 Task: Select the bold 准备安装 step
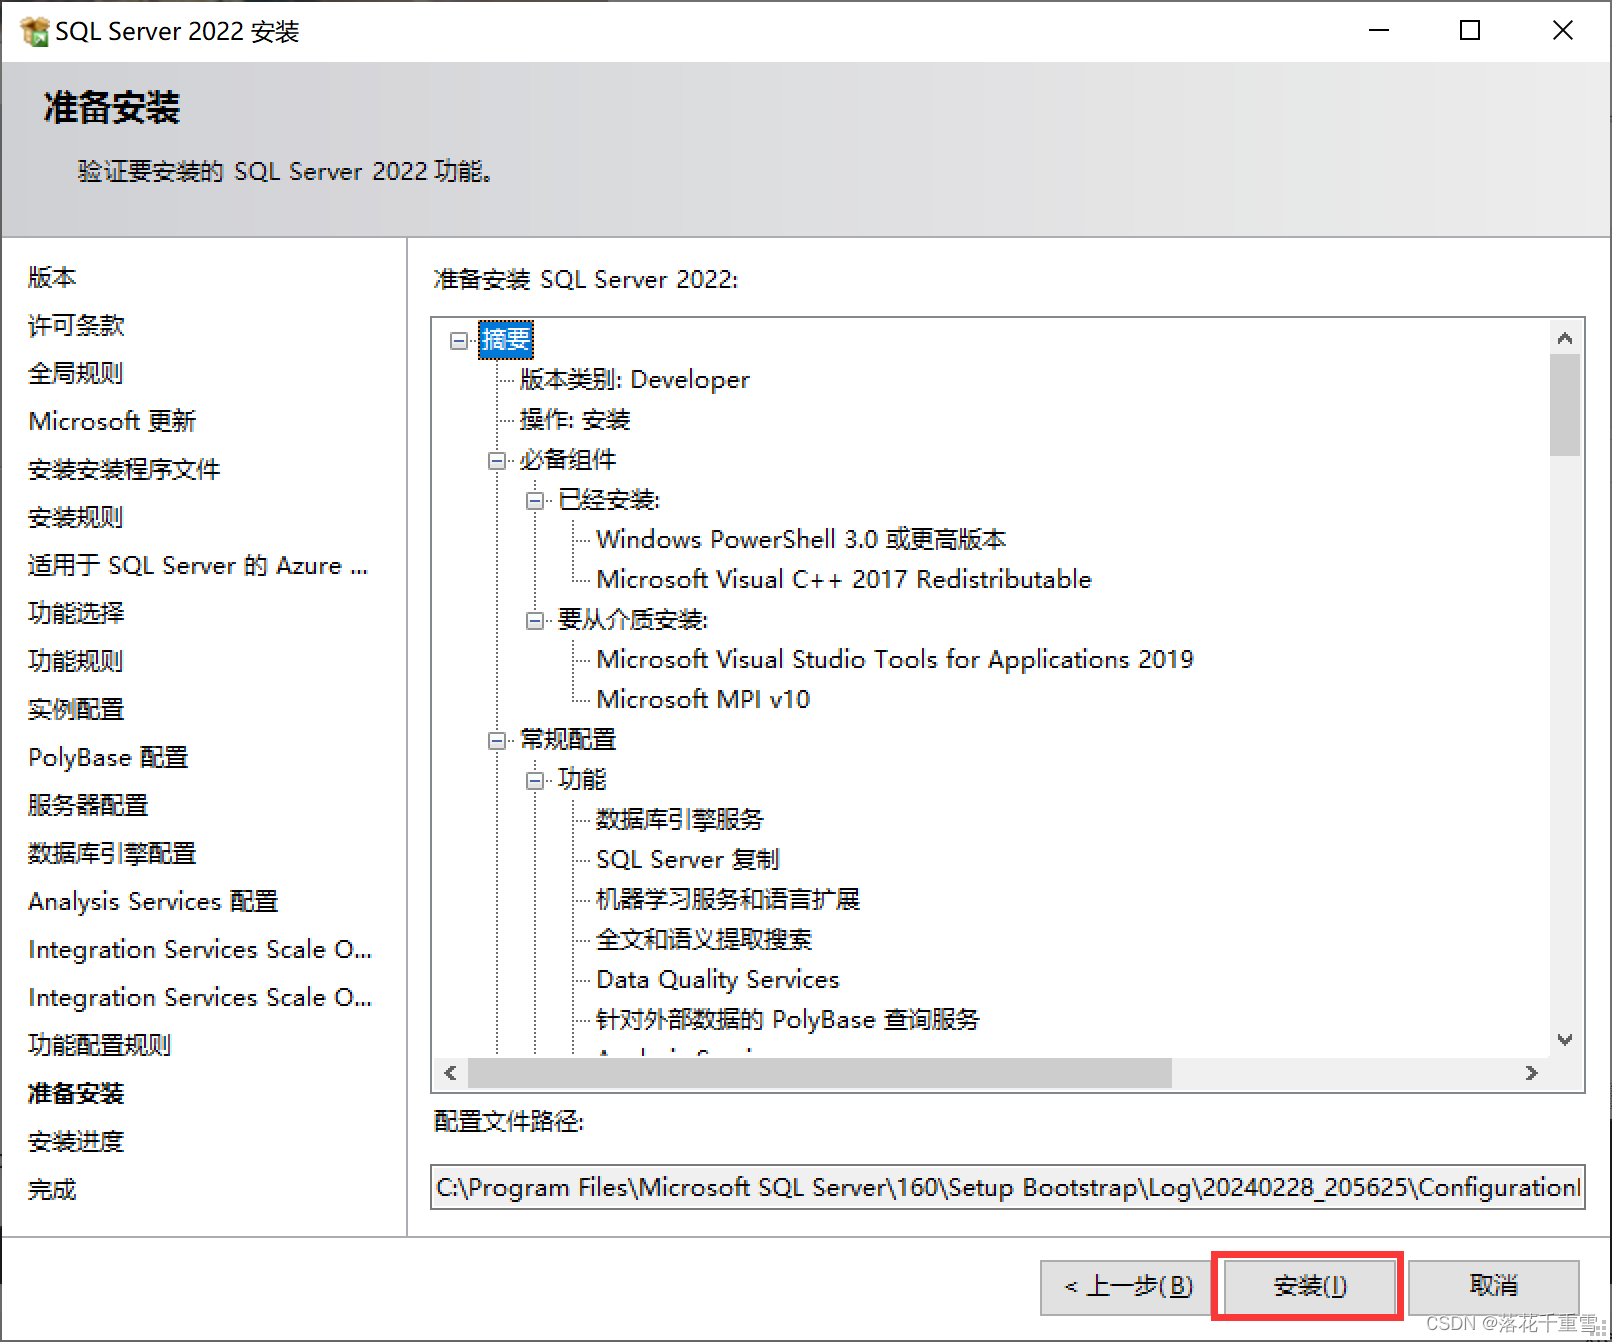76,1093
